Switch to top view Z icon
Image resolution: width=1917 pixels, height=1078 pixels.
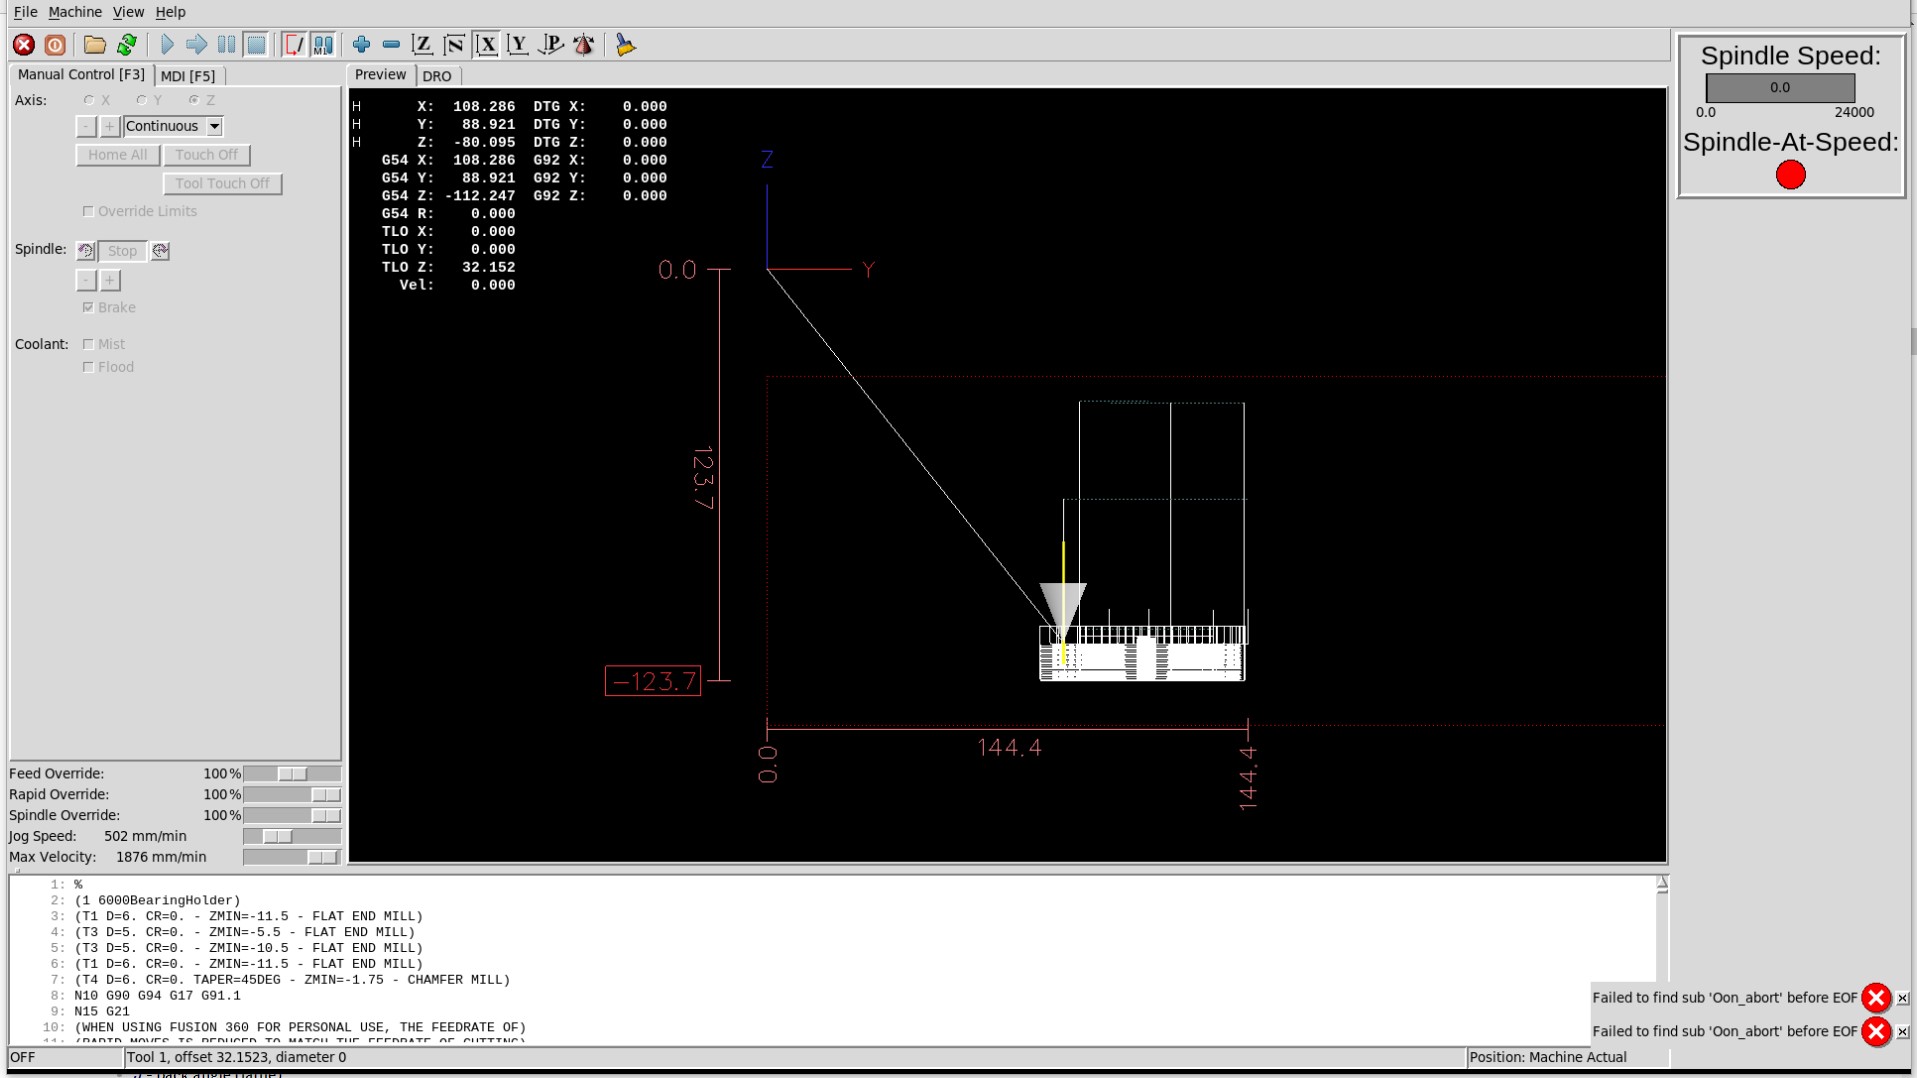[422, 45]
